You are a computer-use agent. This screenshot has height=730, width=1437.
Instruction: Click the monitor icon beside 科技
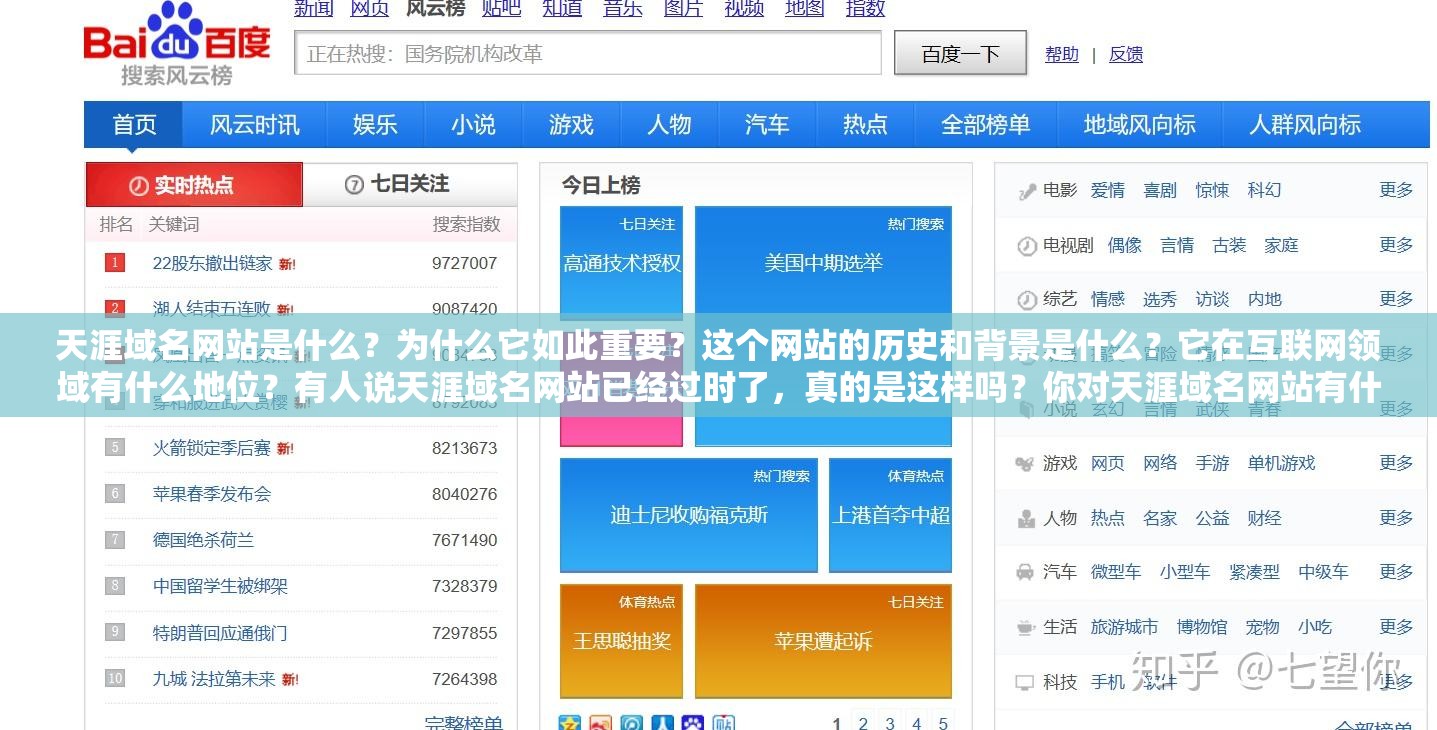coord(1026,683)
